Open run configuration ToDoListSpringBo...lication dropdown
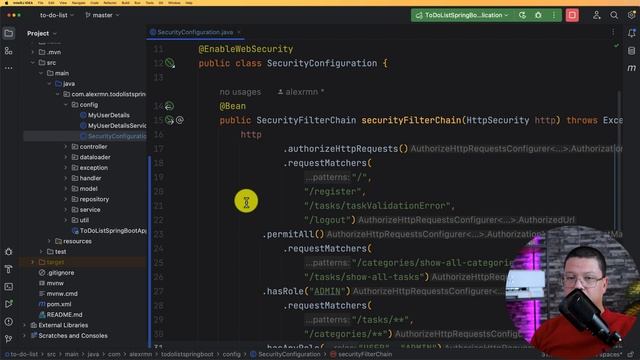The width and height of the screenshot is (640, 360). [x=462, y=15]
